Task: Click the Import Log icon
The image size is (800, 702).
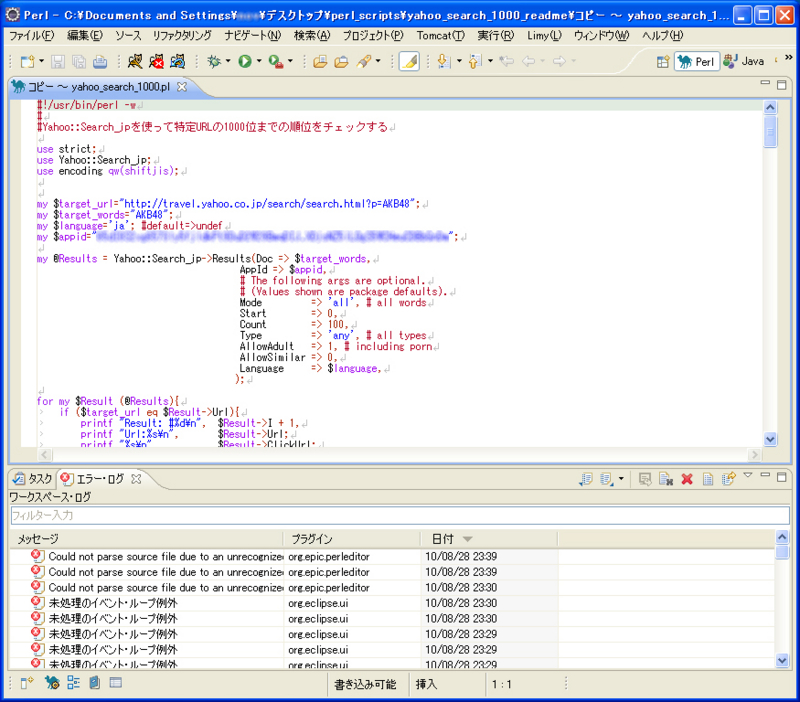Action: [x=606, y=479]
